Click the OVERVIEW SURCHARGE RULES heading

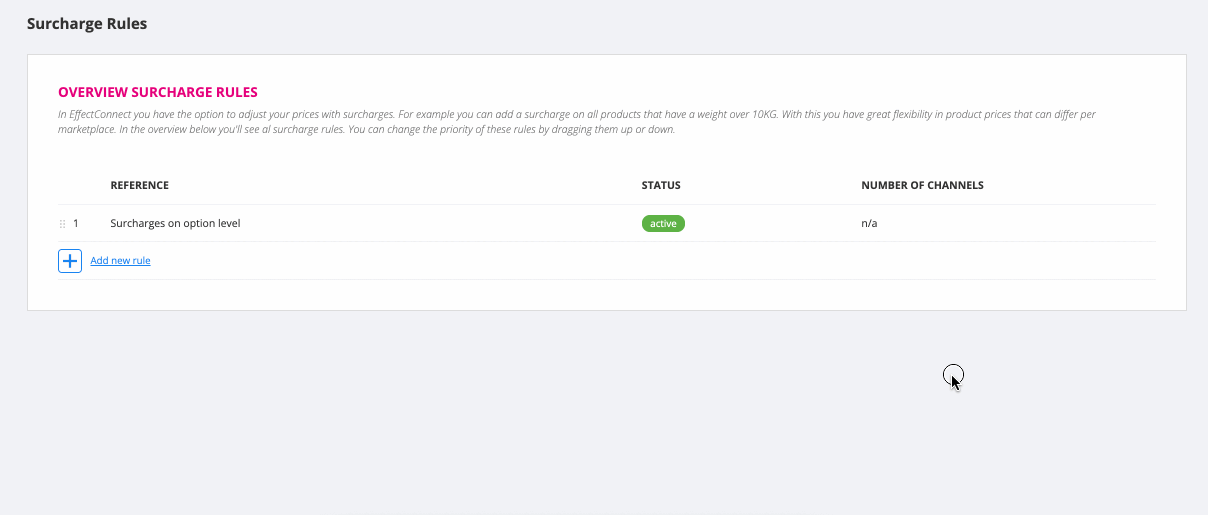click(158, 93)
